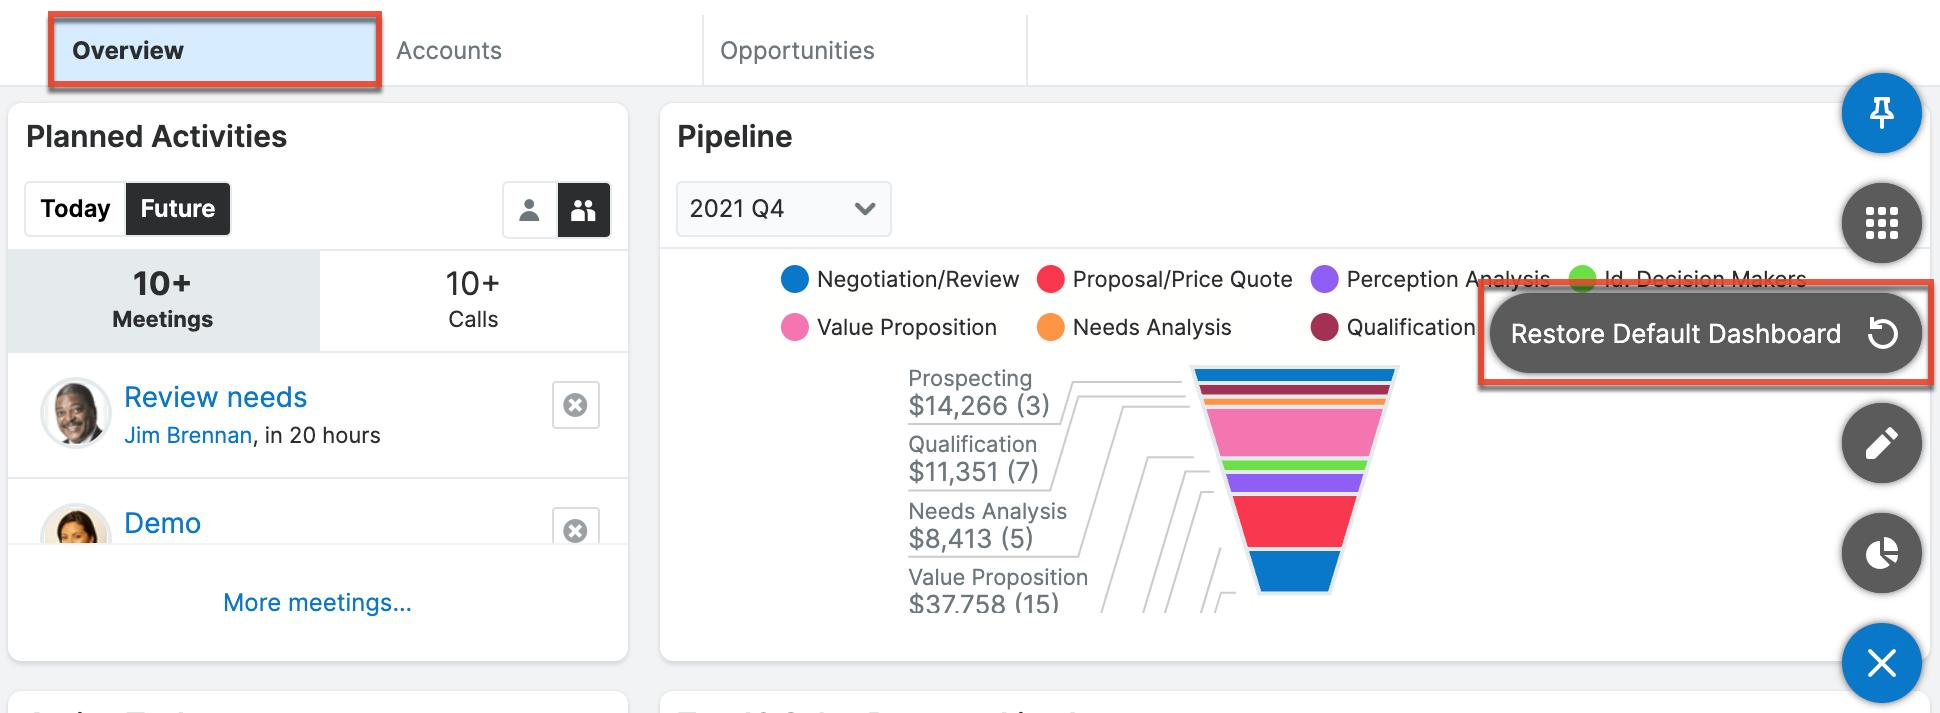
Task: Click the blue pin dashboard icon
Action: pyautogui.click(x=1881, y=113)
